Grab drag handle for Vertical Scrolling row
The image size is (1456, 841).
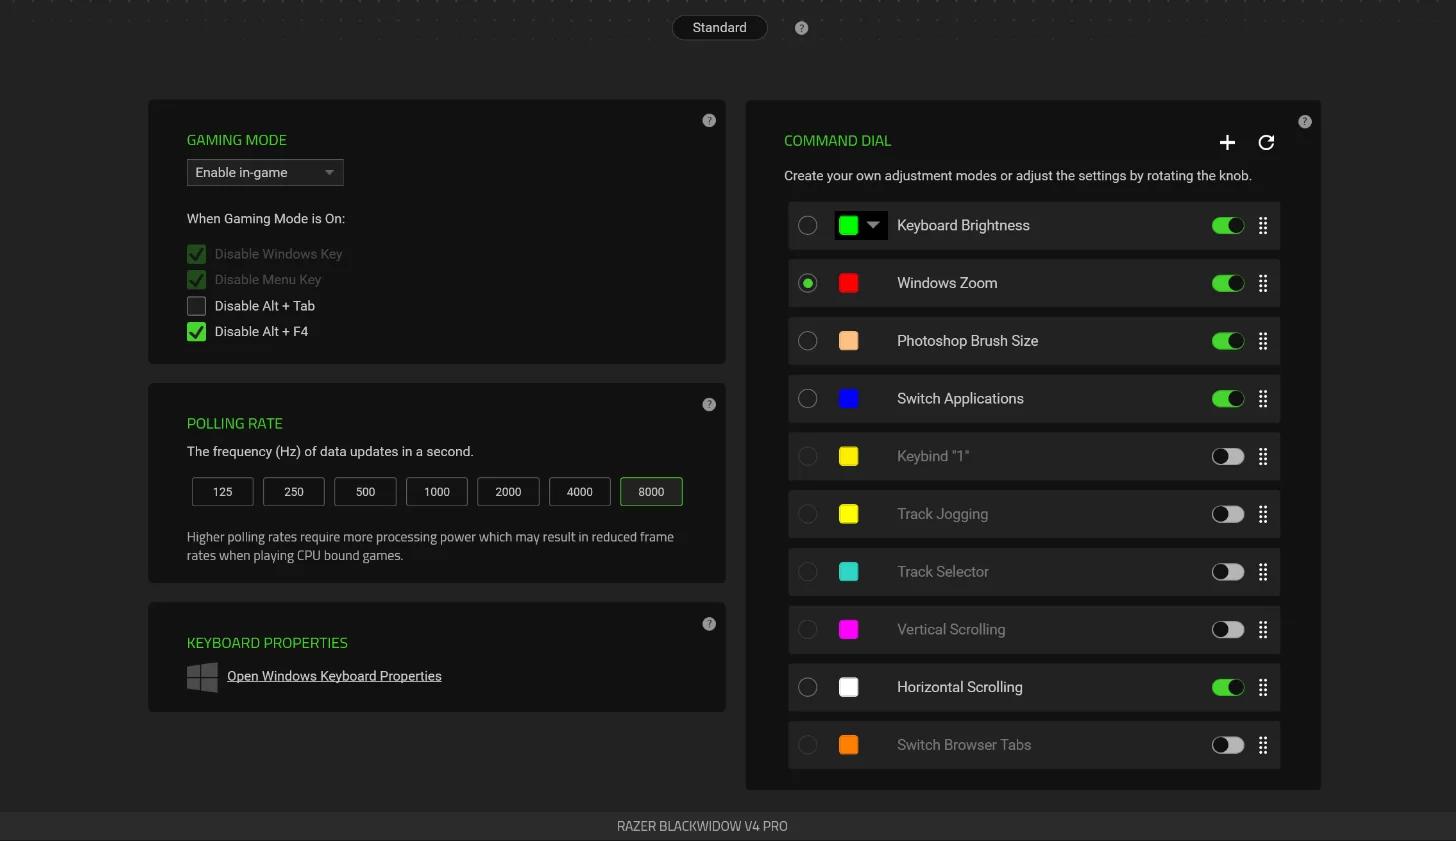(1263, 629)
